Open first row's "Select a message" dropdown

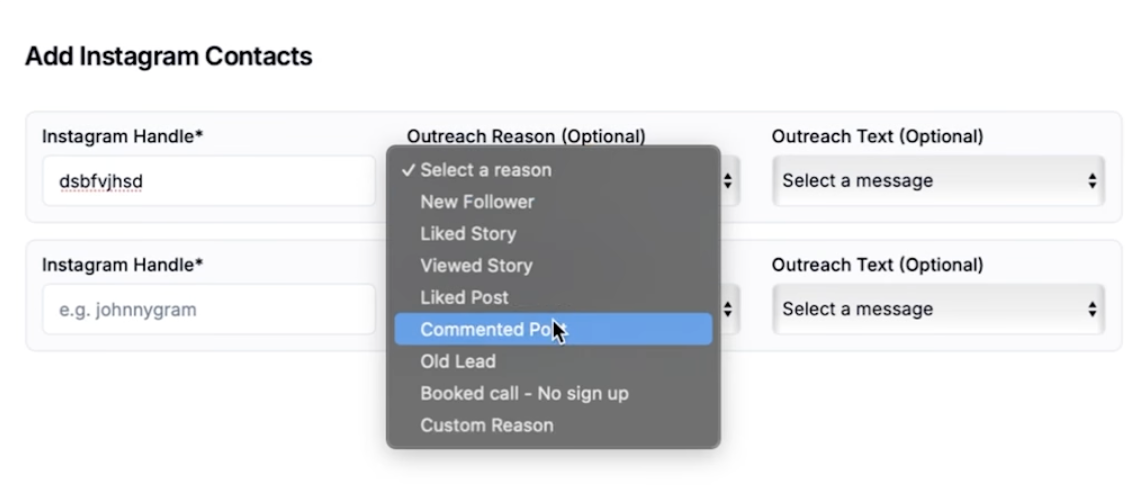click(x=938, y=181)
